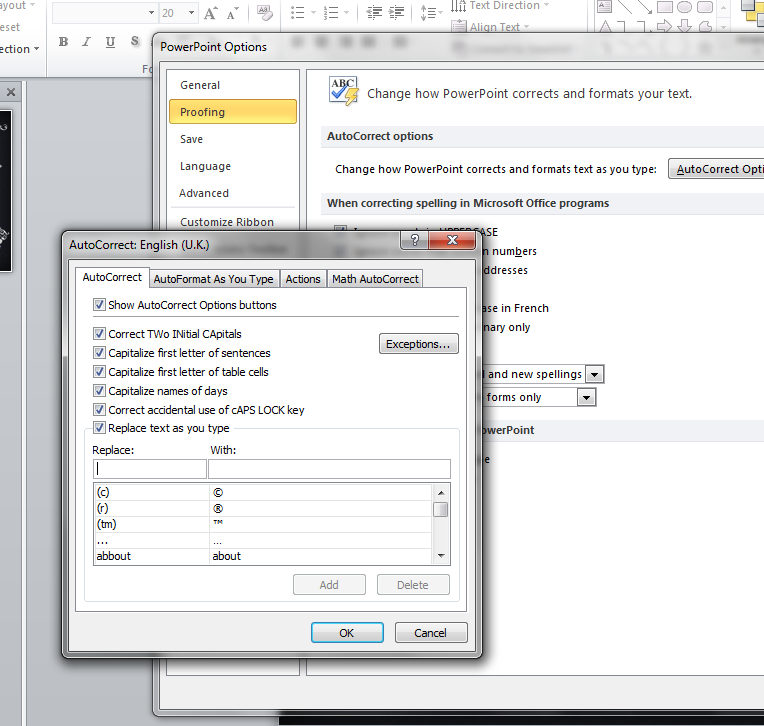This screenshot has width=764, height=726.
Task: Toggle Capitalize names of days
Action: point(99,391)
